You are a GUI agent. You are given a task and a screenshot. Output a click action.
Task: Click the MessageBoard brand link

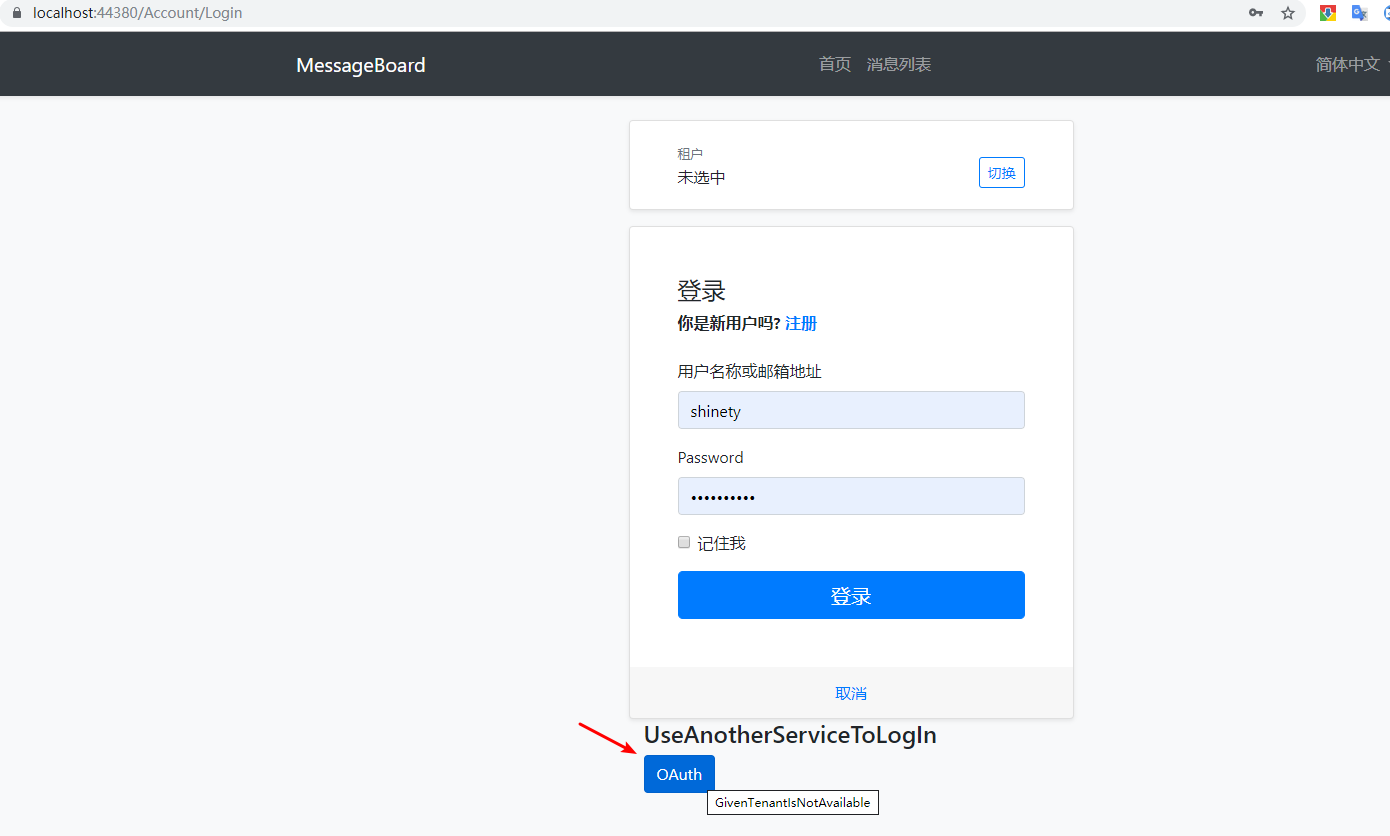361,65
